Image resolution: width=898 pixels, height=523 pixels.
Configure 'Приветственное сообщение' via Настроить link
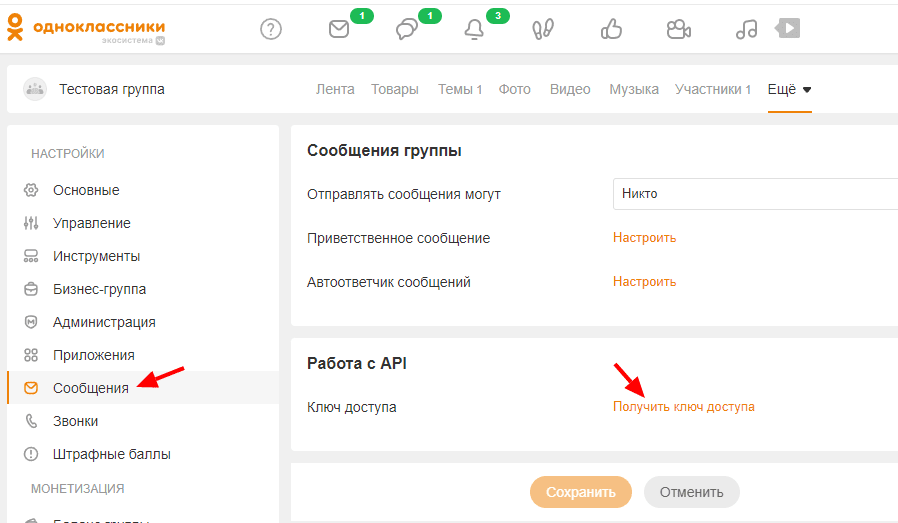(644, 238)
